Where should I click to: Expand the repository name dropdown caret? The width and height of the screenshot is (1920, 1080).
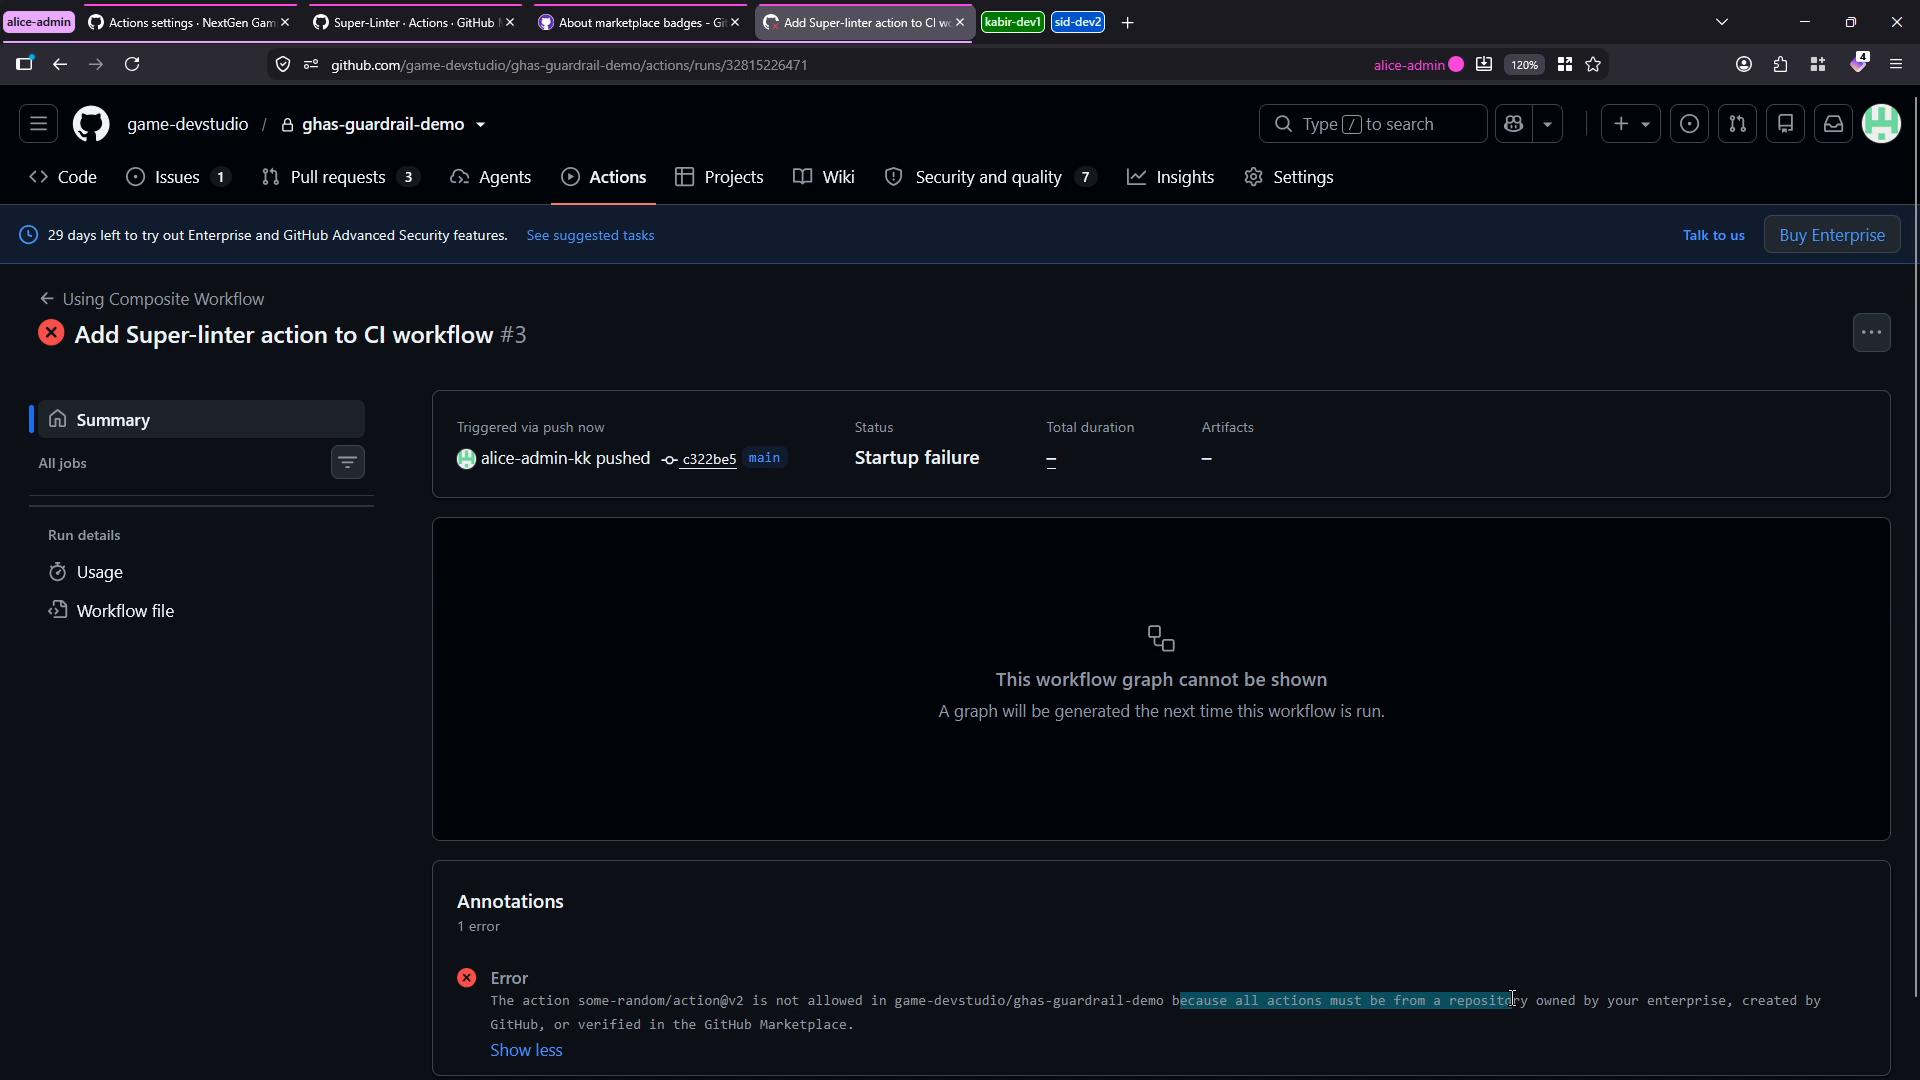(480, 125)
